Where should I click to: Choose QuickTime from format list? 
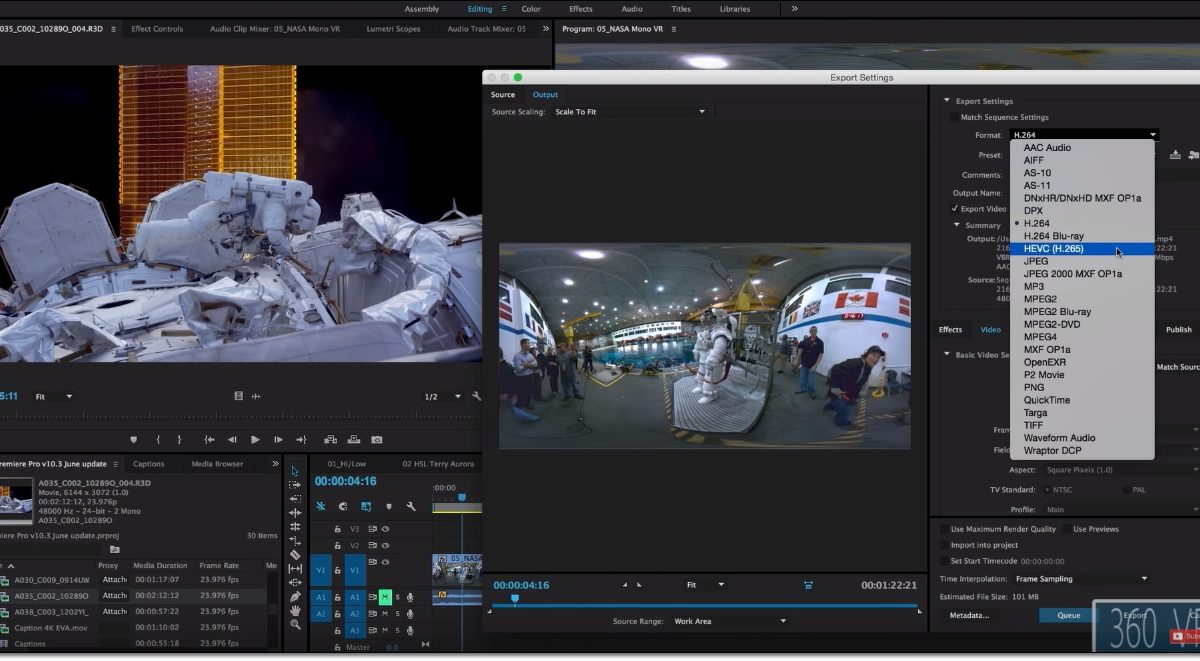[1082, 400]
